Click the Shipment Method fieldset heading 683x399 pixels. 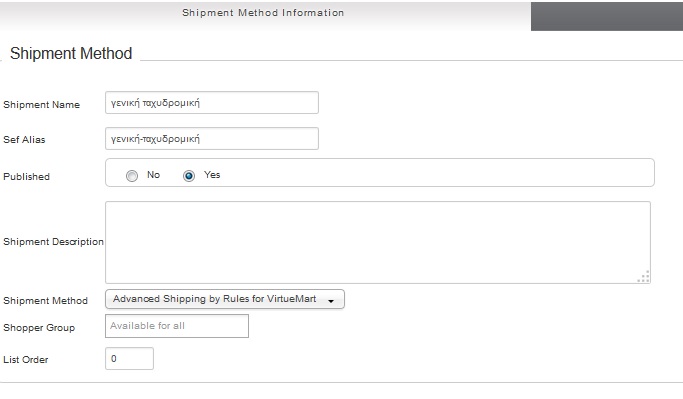71,54
